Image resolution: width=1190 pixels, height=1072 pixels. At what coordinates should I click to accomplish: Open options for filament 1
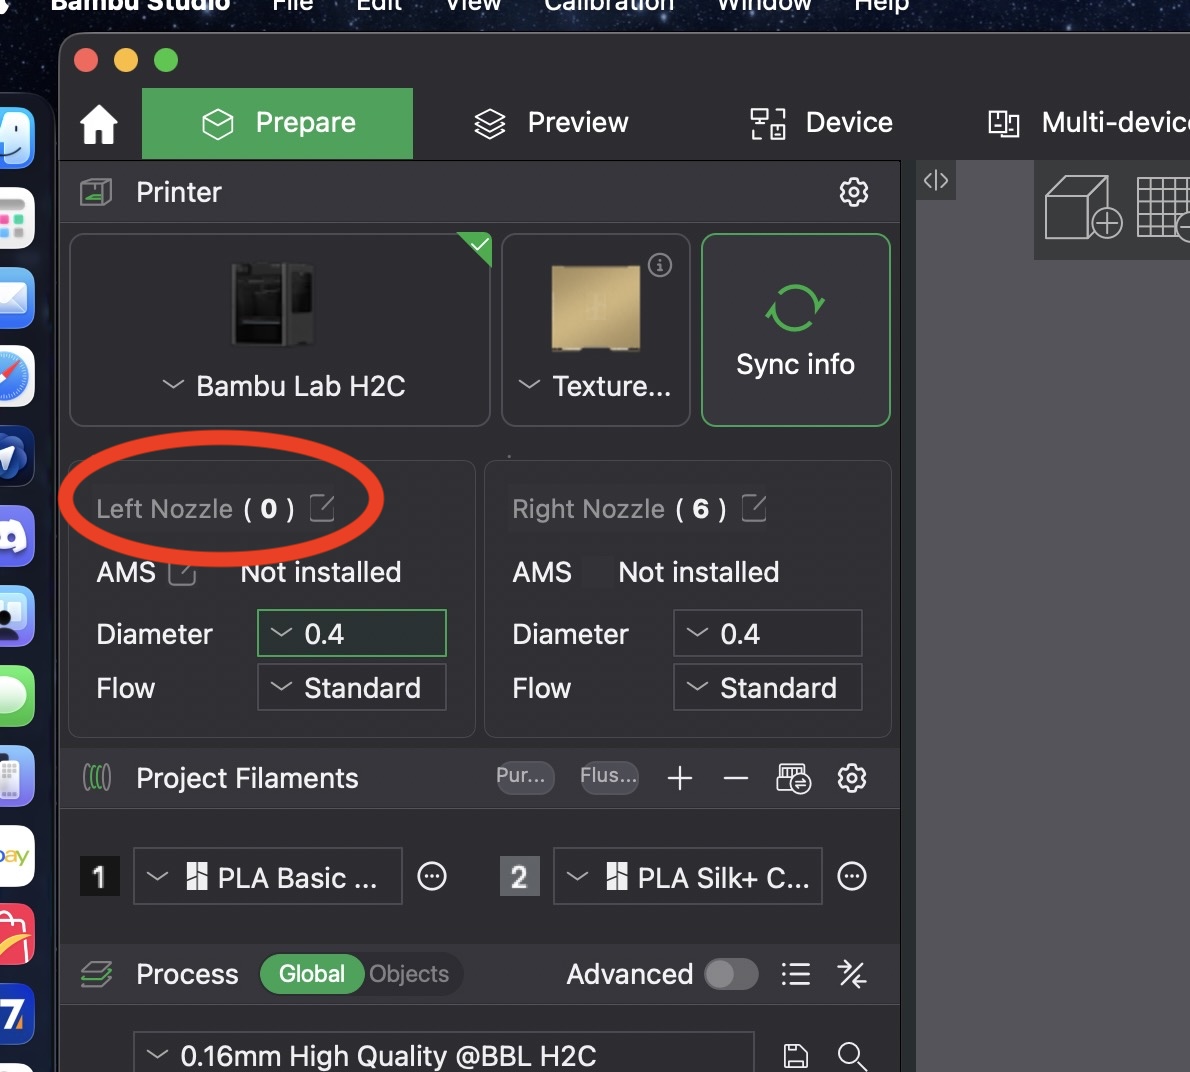[431, 876]
